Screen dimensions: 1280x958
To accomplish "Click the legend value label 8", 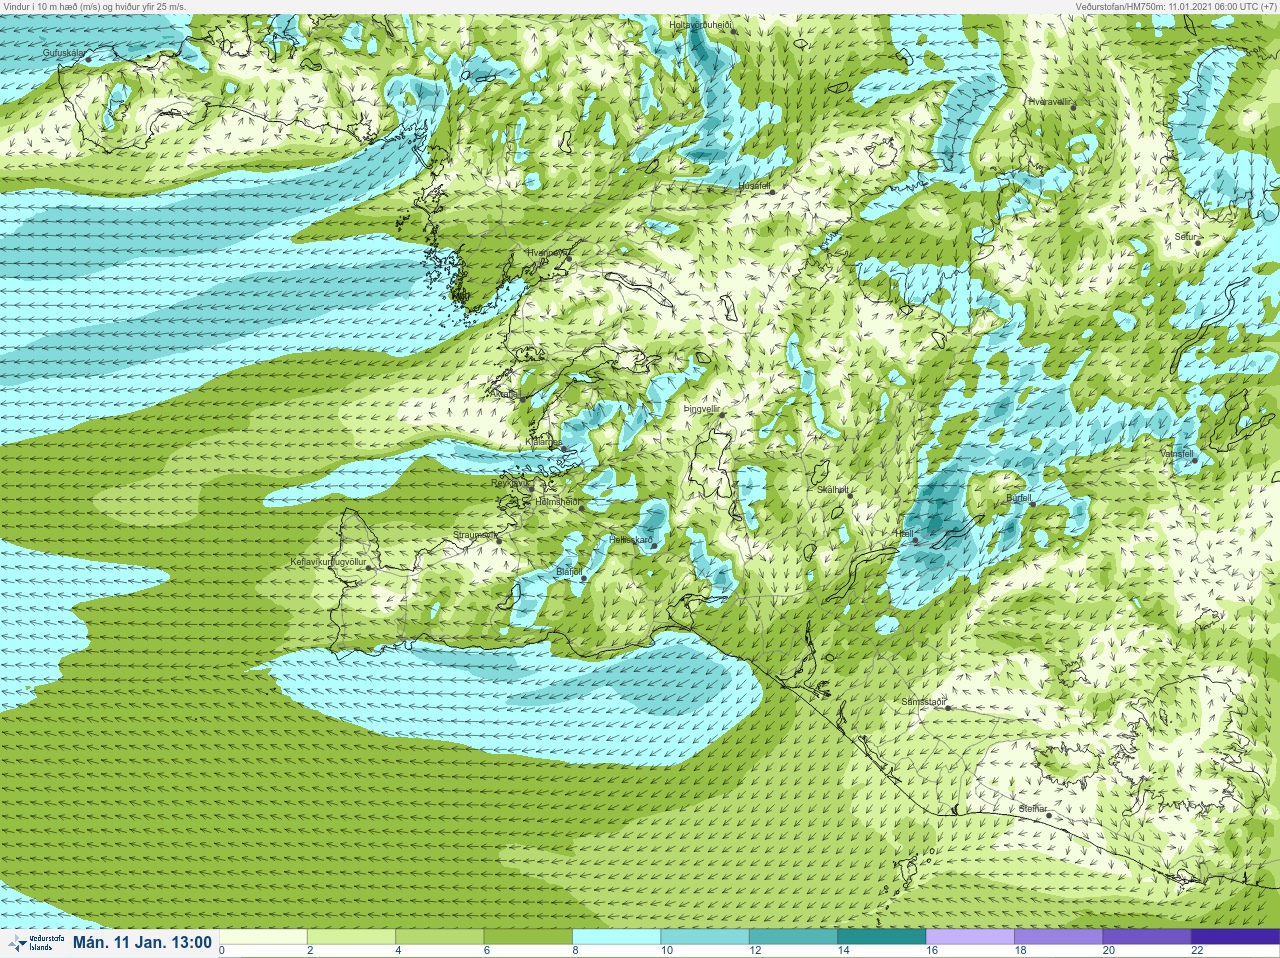I will 576,951.
